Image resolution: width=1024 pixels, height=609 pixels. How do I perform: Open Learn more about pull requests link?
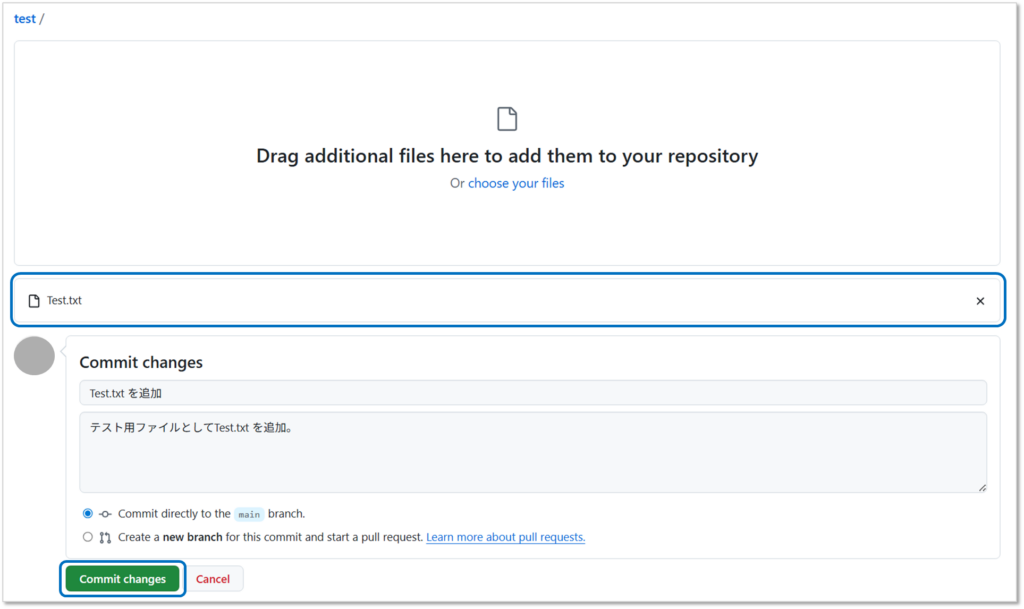coord(505,537)
